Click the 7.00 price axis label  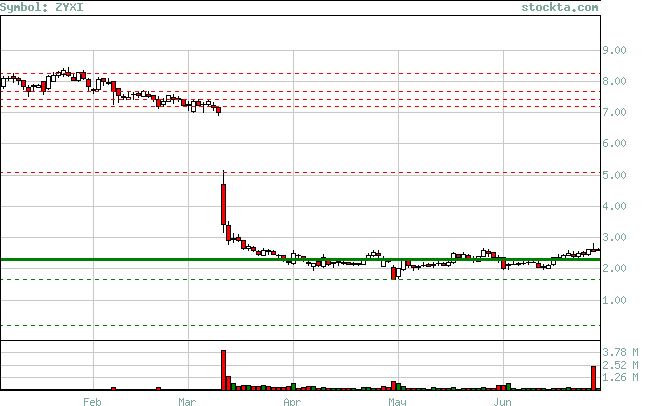pos(614,112)
